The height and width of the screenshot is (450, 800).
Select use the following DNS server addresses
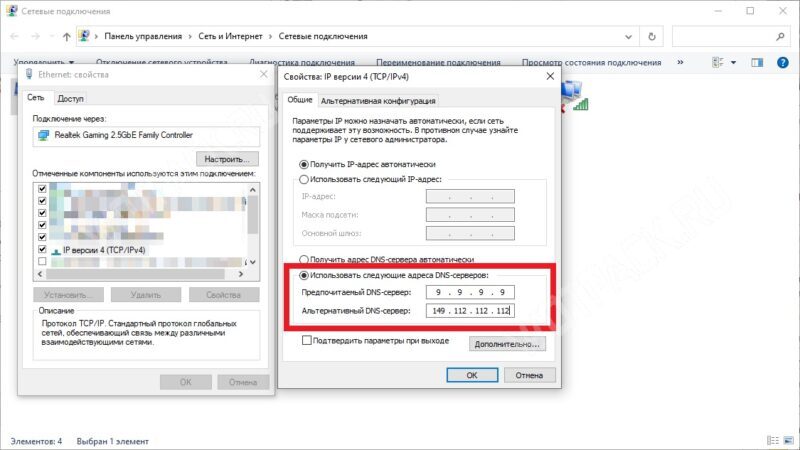tap(304, 275)
